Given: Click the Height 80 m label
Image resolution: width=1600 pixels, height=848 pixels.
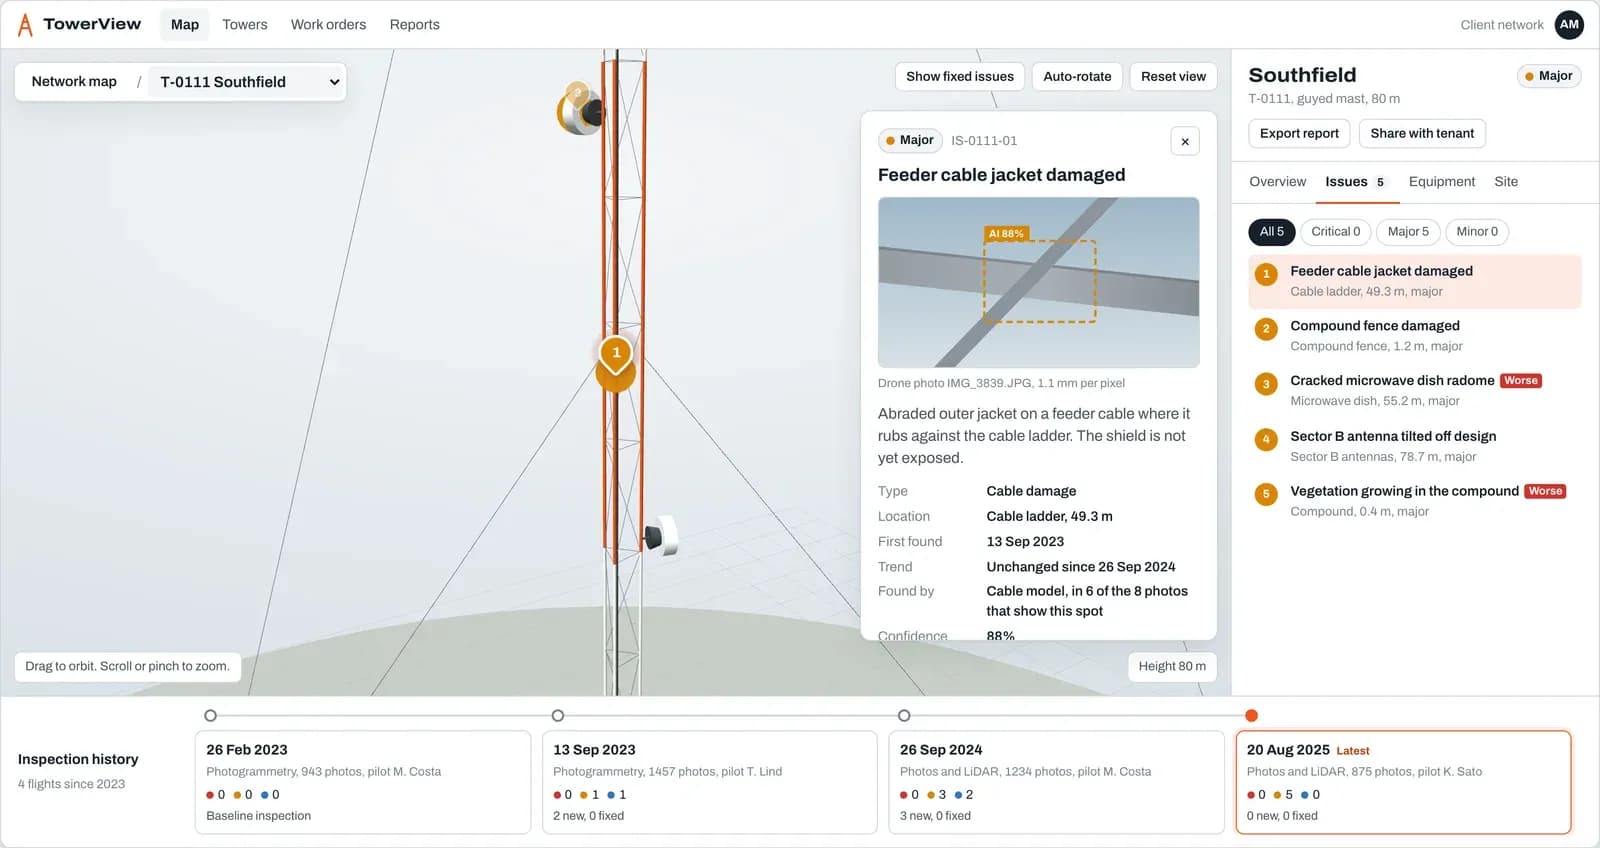Looking at the screenshot, I should 1172,667.
